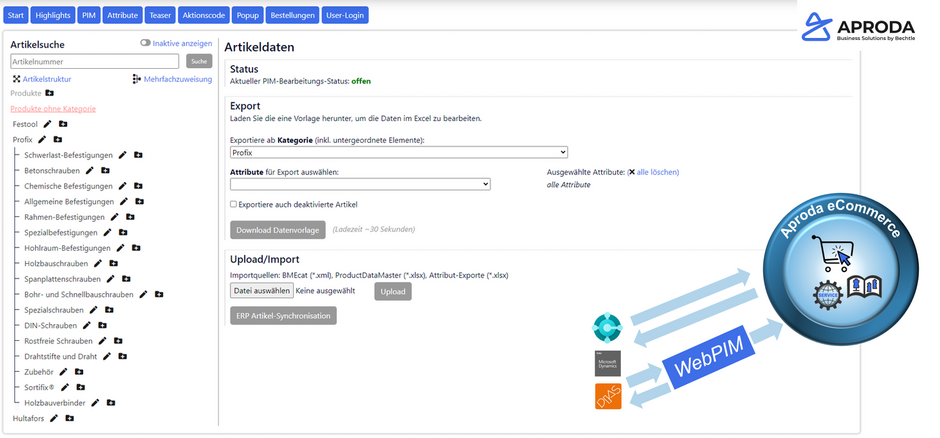Click the add-folder icon beside Produkte
This screenshot has height=438, width=940.
[50, 93]
